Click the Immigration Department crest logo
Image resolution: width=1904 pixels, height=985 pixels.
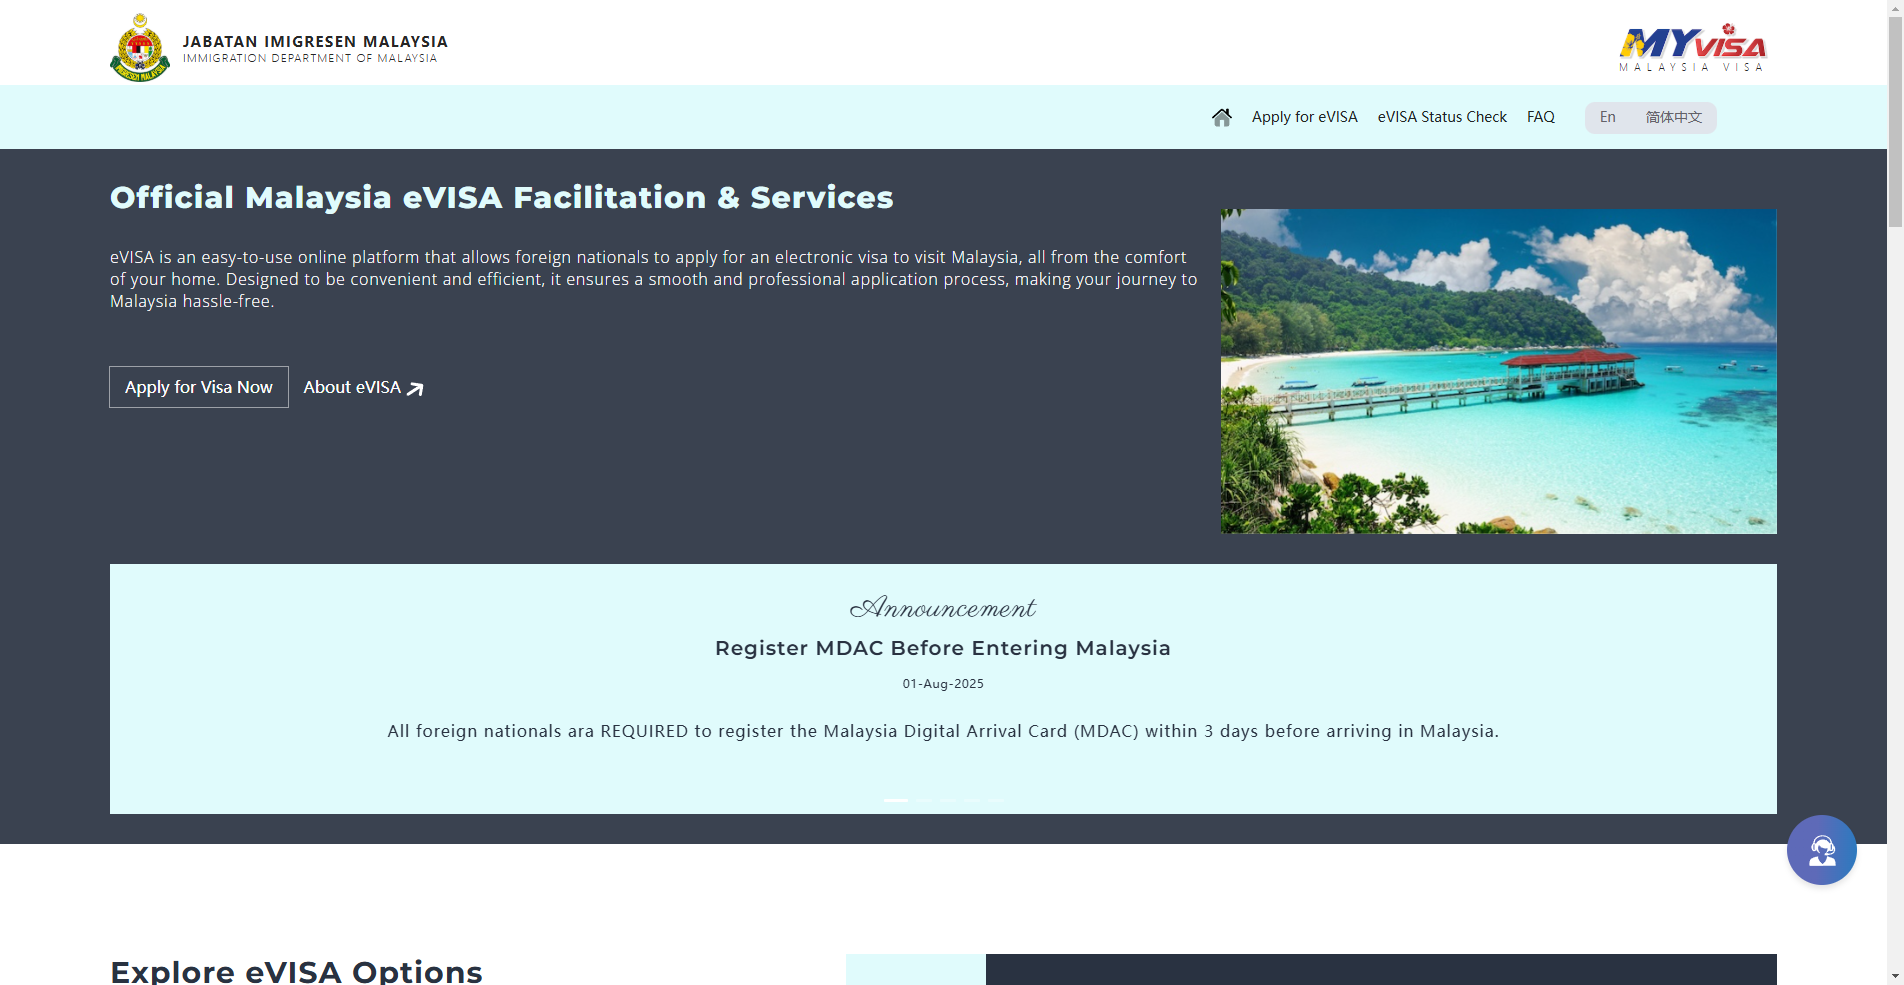pos(140,48)
